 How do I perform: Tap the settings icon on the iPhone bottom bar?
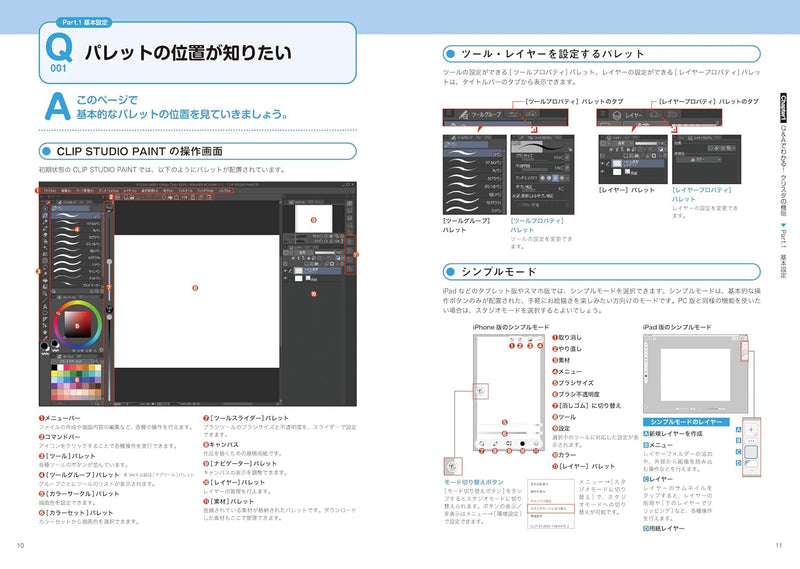pos(509,443)
